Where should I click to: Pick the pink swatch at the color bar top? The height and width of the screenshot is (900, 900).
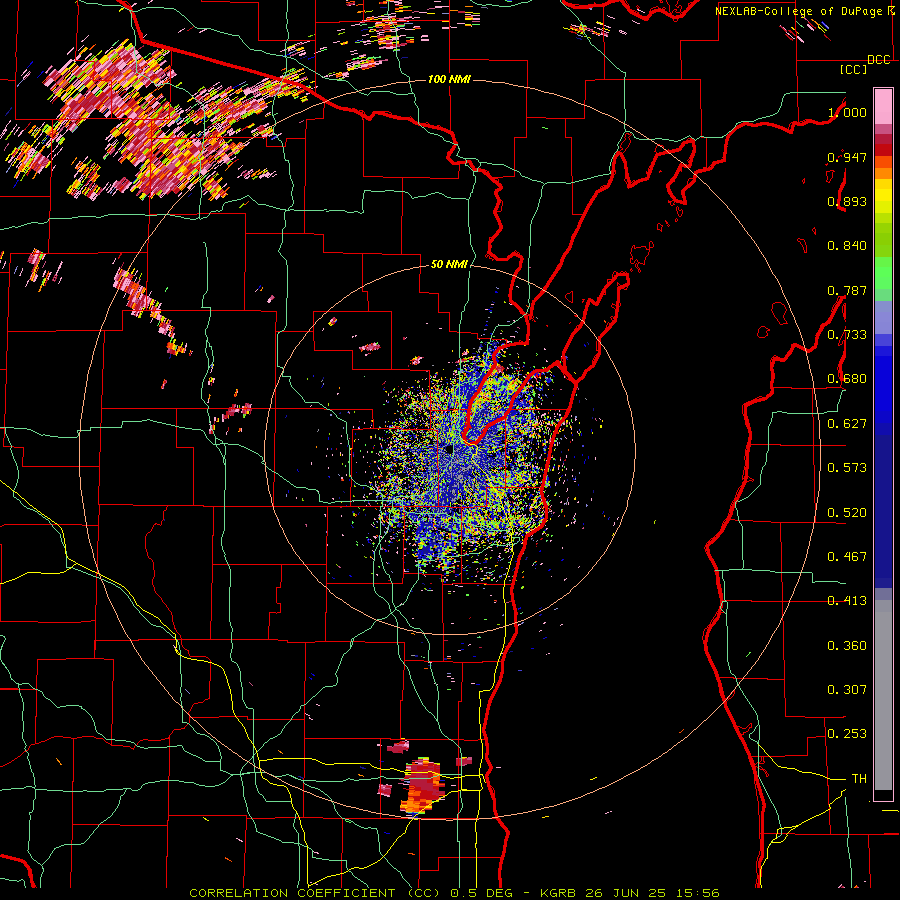tap(883, 106)
